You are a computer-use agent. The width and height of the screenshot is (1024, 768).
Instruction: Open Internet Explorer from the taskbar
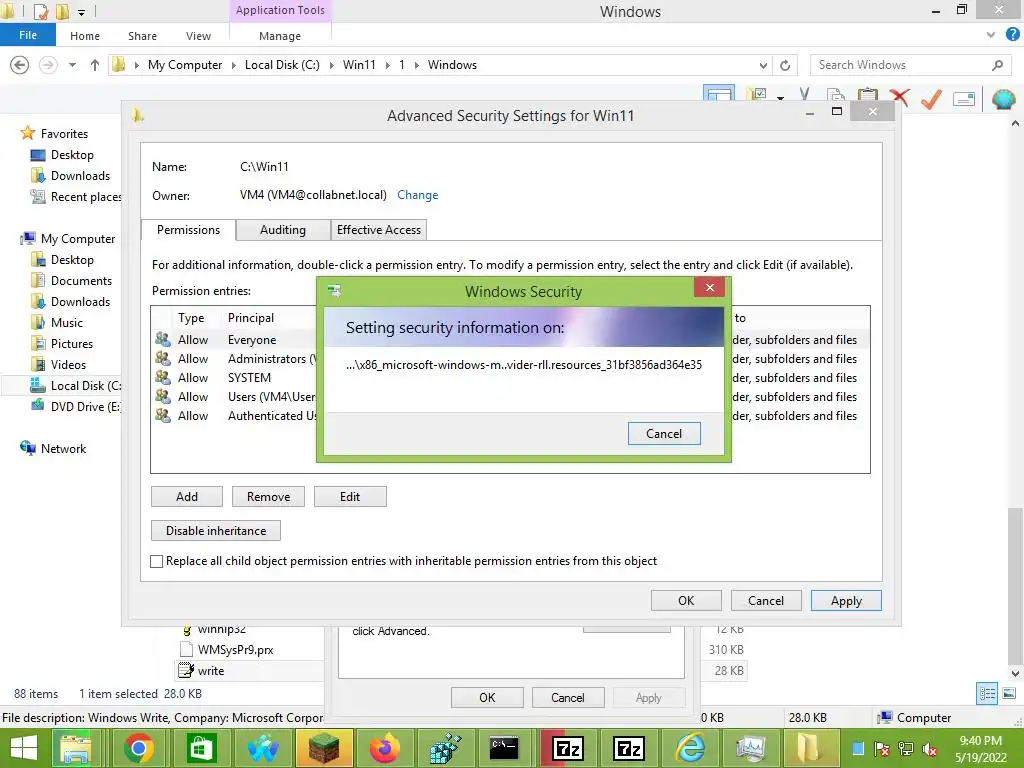(x=690, y=748)
